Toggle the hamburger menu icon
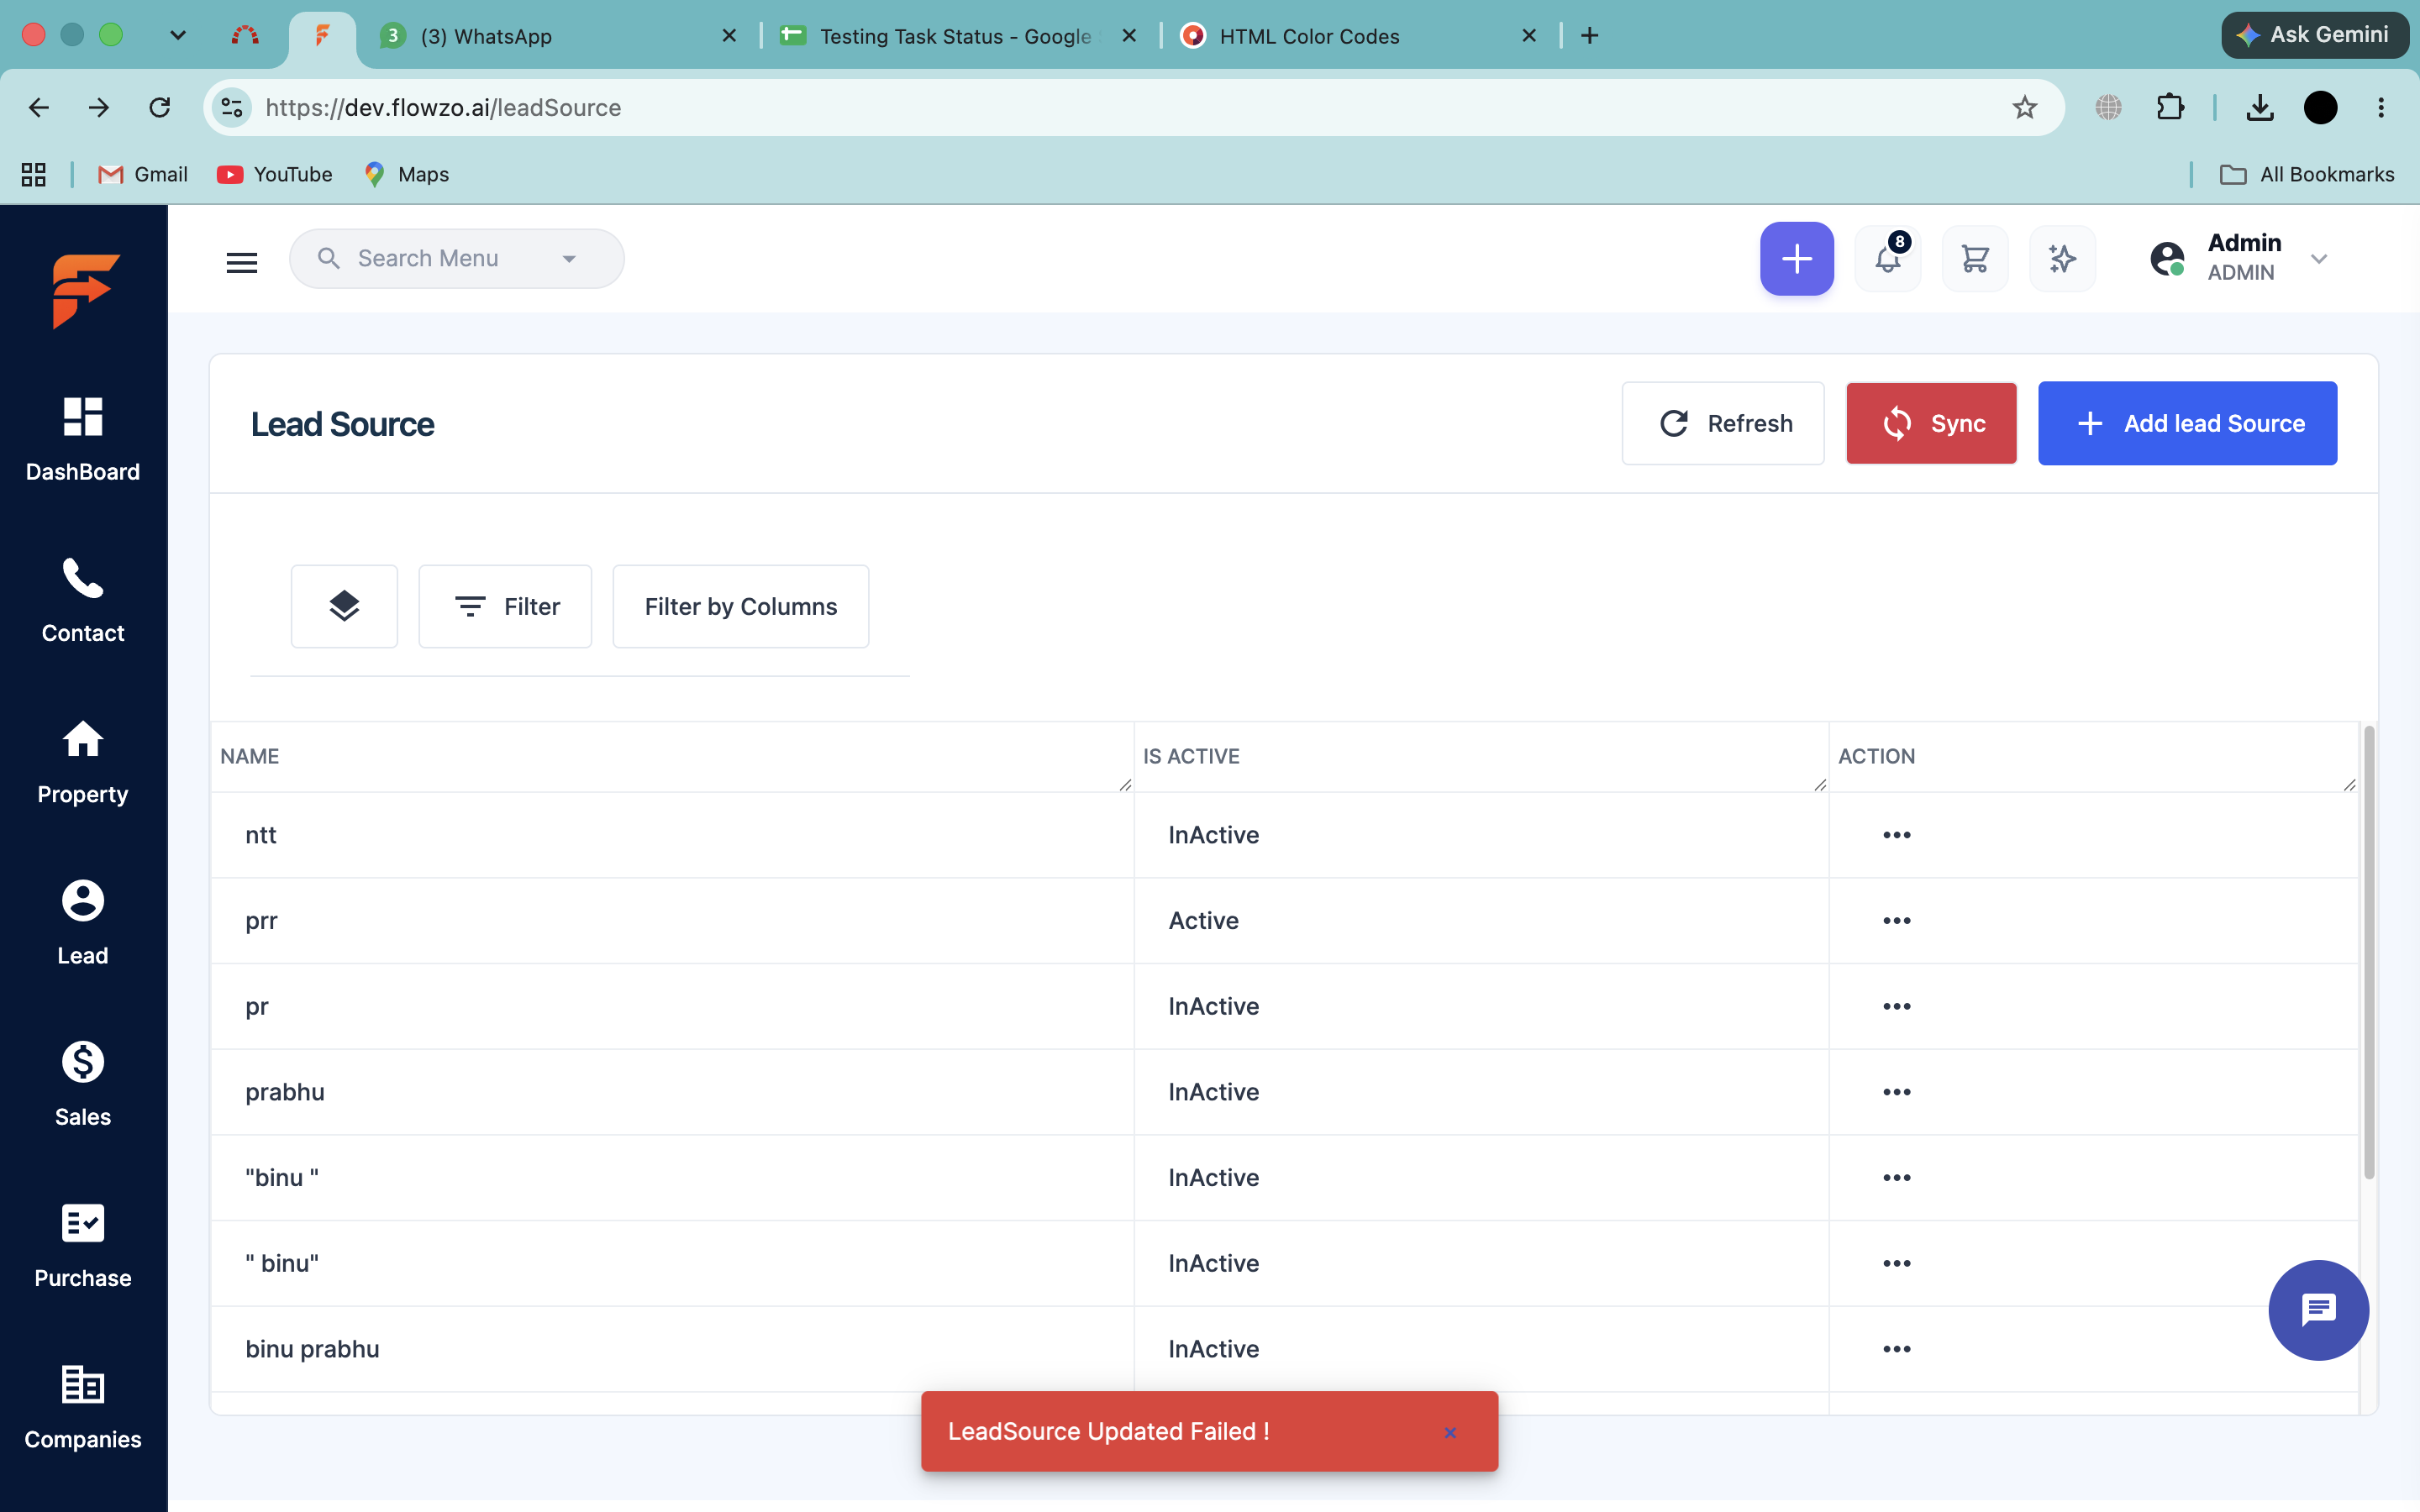This screenshot has height=1512, width=2420. tap(242, 262)
